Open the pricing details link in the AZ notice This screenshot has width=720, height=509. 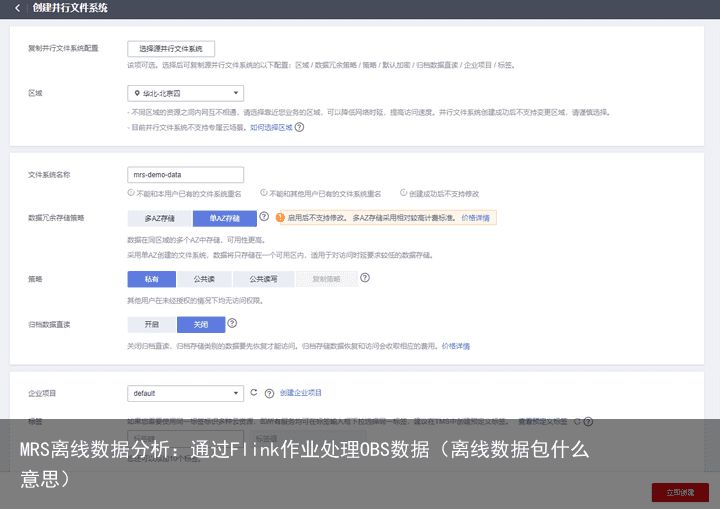475,218
